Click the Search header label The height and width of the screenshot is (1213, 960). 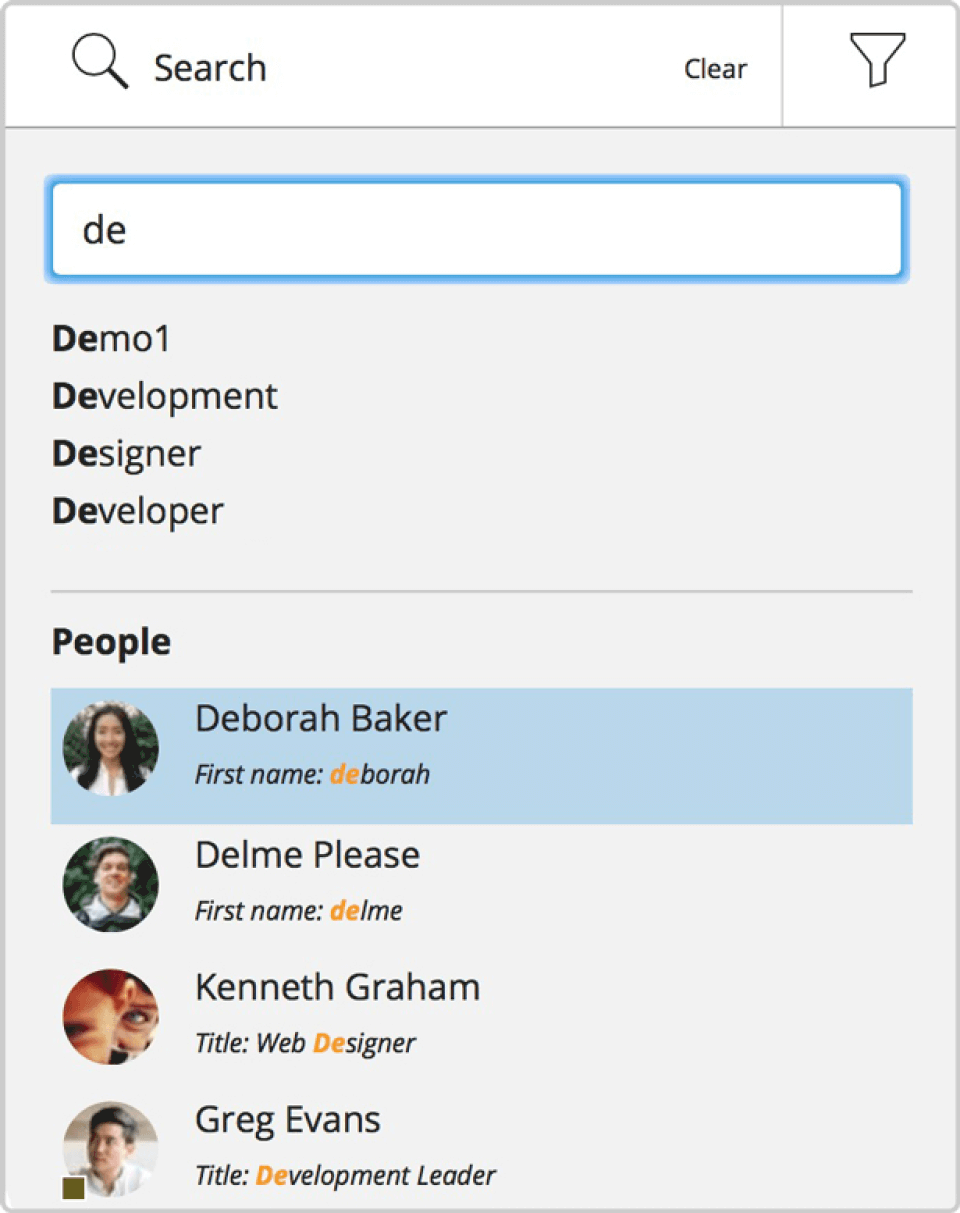click(x=210, y=68)
